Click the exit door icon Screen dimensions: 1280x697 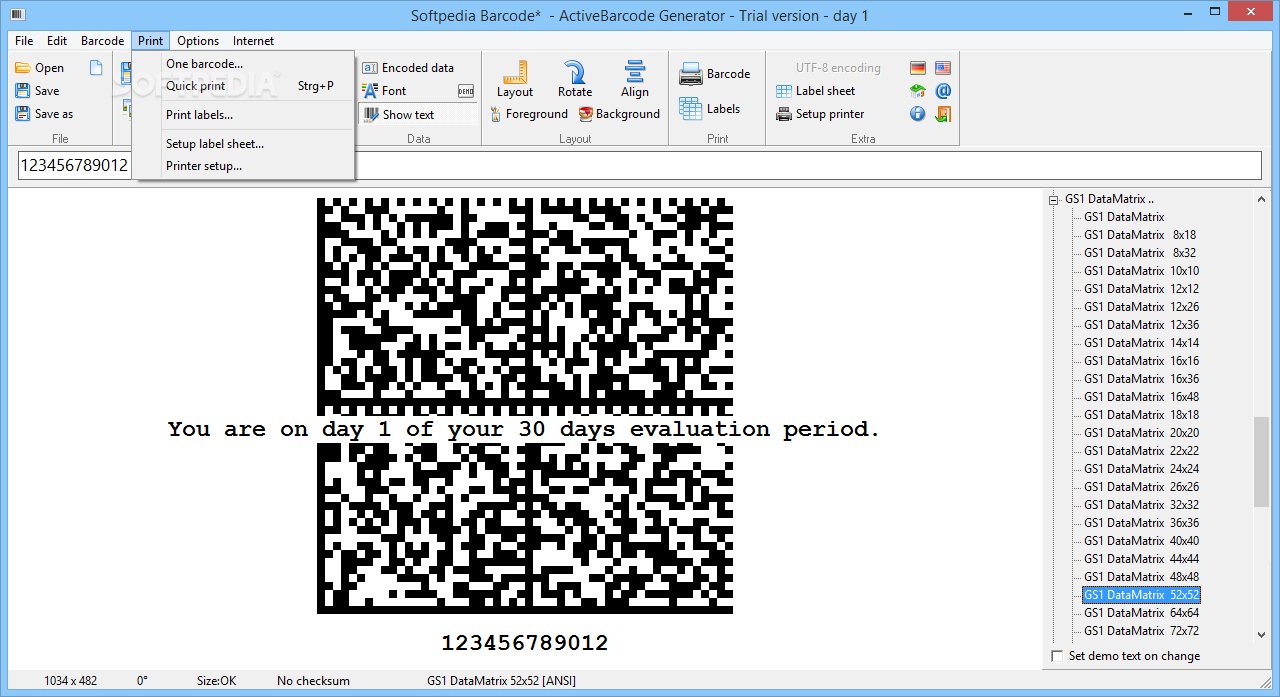[x=943, y=114]
